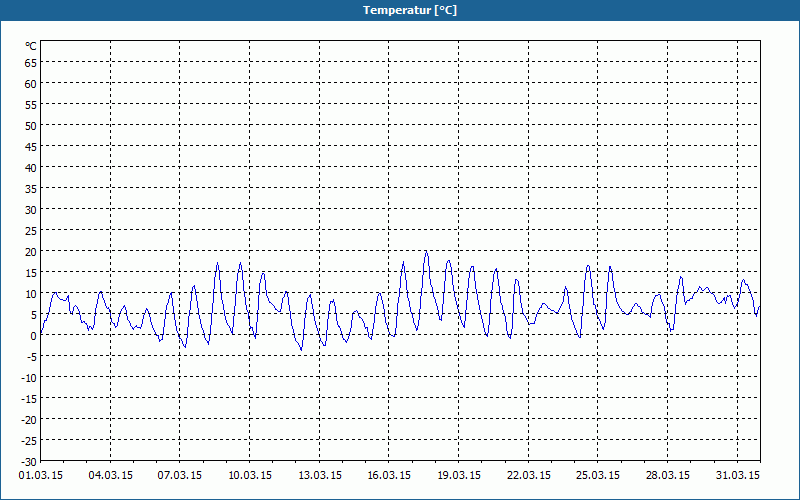This screenshot has width=800, height=500.
Task: Select the 60 y-axis label
Action: tap(31, 84)
